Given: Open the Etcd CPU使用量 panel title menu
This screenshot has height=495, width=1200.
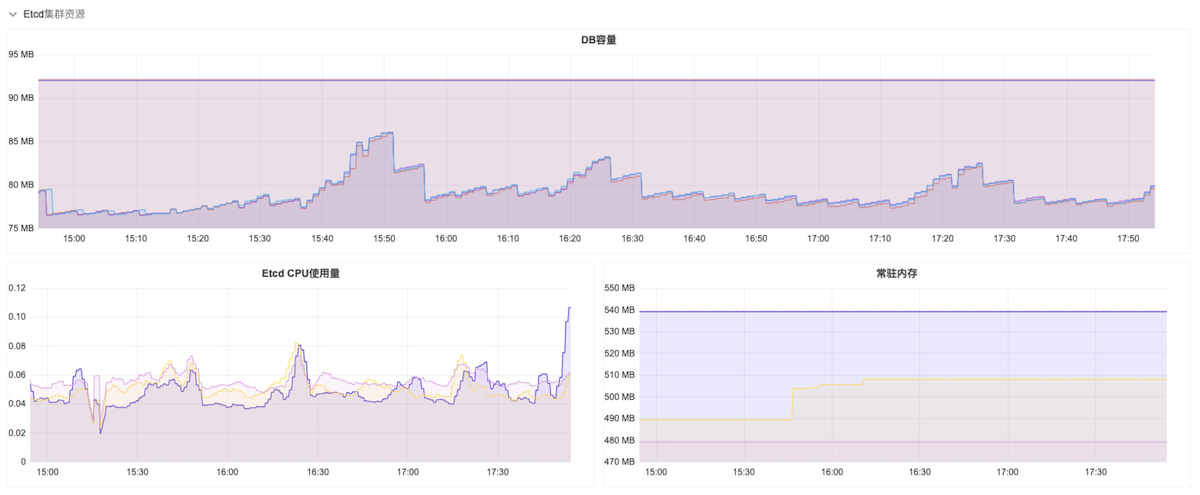Looking at the screenshot, I should click(x=300, y=272).
